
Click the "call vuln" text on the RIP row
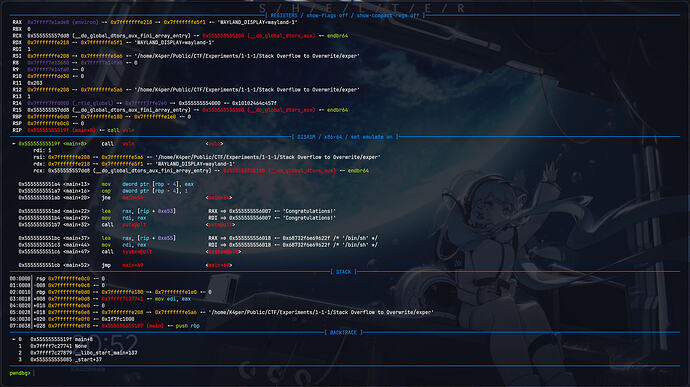pos(121,130)
